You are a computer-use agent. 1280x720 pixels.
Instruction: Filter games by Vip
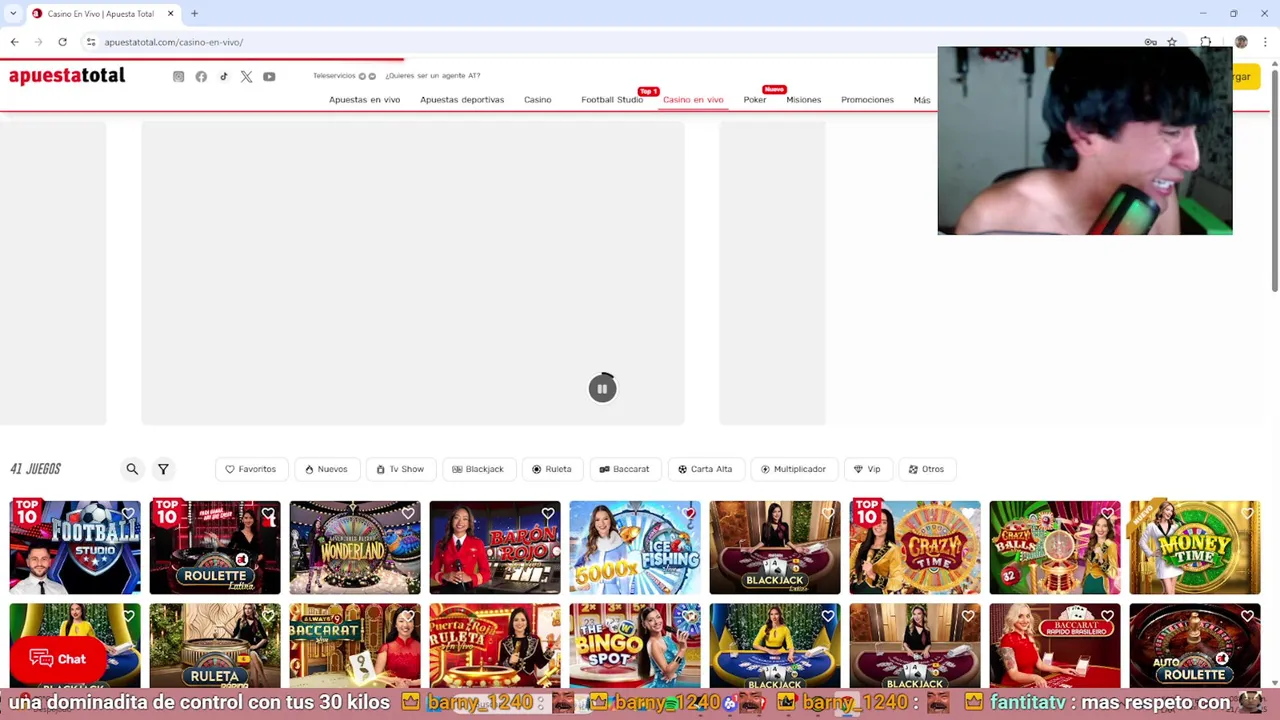[867, 469]
